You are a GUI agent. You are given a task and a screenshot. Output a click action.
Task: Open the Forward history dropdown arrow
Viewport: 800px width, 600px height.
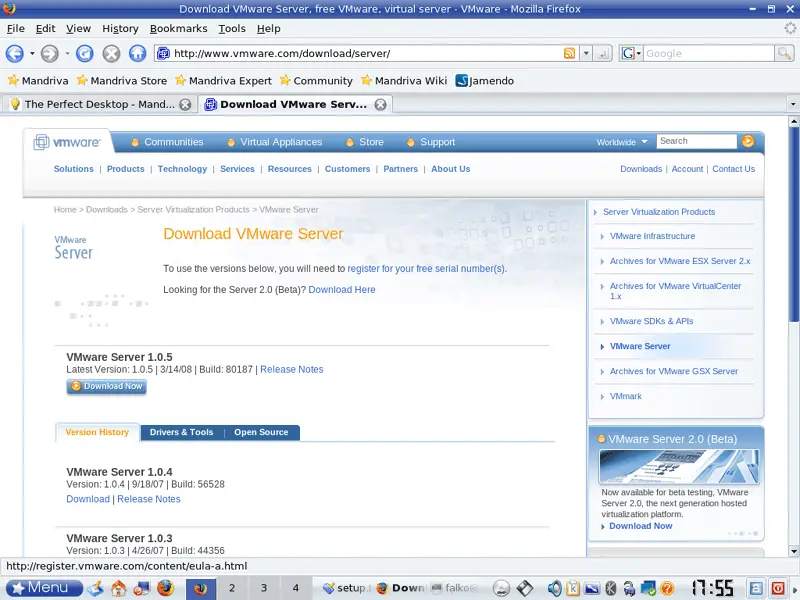coord(67,53)
